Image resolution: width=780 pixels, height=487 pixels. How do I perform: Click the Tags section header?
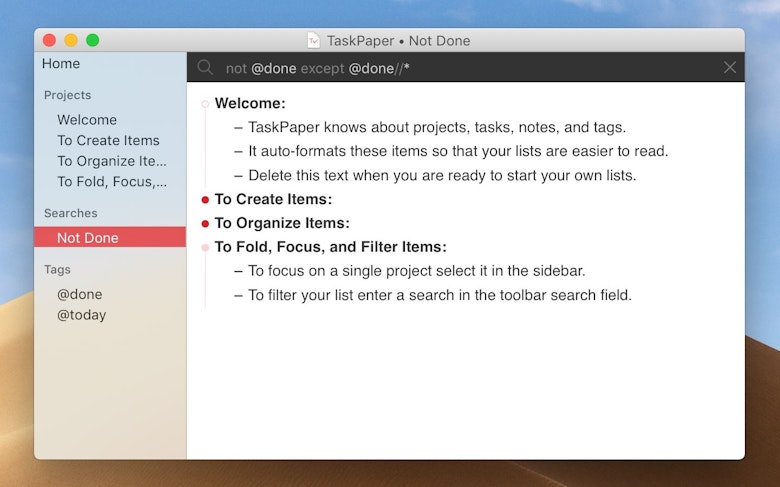coord(57,270)
